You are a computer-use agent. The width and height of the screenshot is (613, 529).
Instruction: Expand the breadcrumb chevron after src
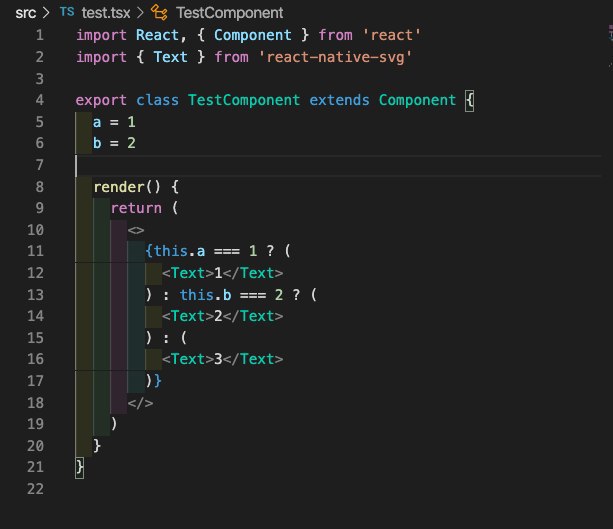click(x=47, y=13)
